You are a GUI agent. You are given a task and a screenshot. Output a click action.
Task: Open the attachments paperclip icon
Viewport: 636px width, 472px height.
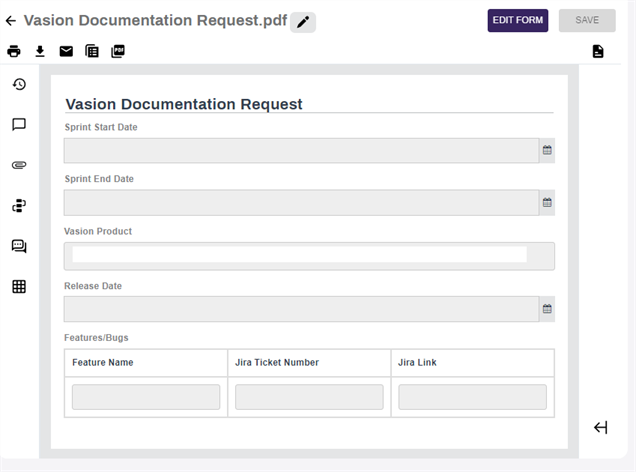19,165
